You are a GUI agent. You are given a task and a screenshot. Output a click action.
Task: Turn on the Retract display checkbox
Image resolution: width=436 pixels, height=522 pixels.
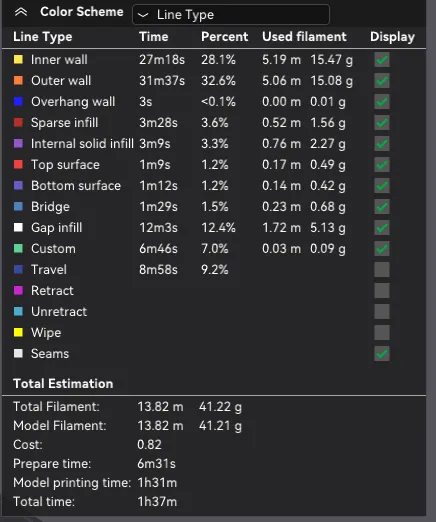[x=382, y=291]
